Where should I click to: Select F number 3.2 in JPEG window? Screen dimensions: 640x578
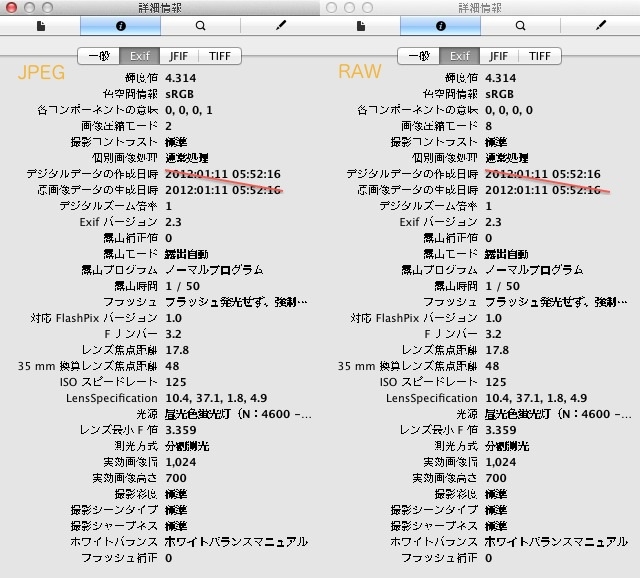click(x=173, y=334)
